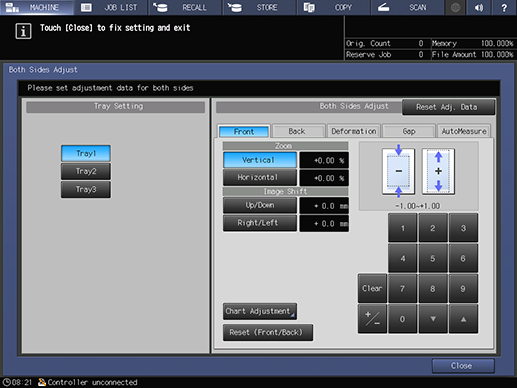Select the Horizontal zoom setting
Image resolution: width=517 pixels, height=388 pixels.
click(x=260, y=177)
